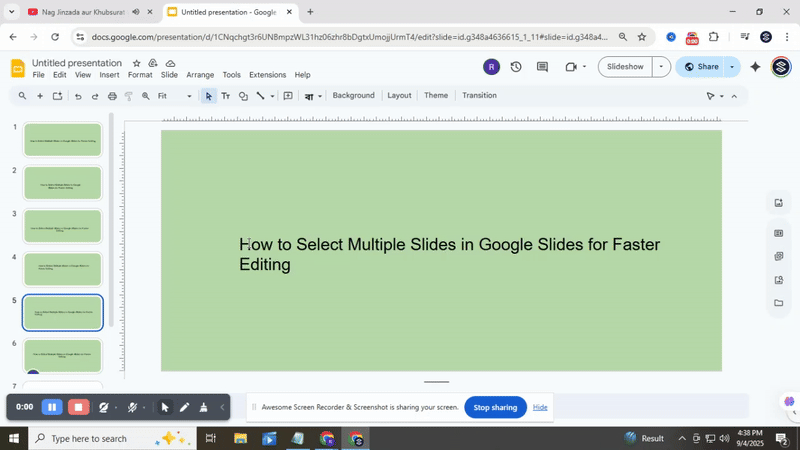View the cloud save status icon
The image size is (800, 450).
point(170,63)
